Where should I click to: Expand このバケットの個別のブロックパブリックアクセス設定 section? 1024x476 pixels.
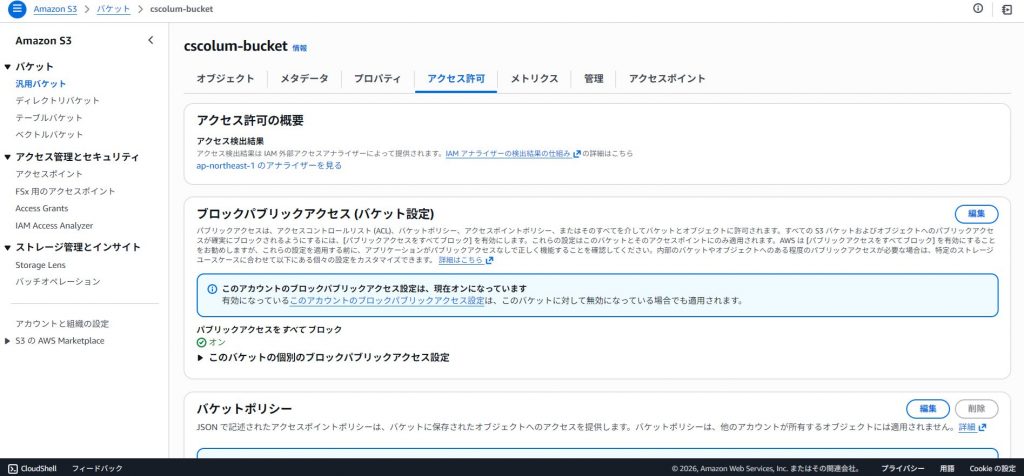tap(200, 357)
